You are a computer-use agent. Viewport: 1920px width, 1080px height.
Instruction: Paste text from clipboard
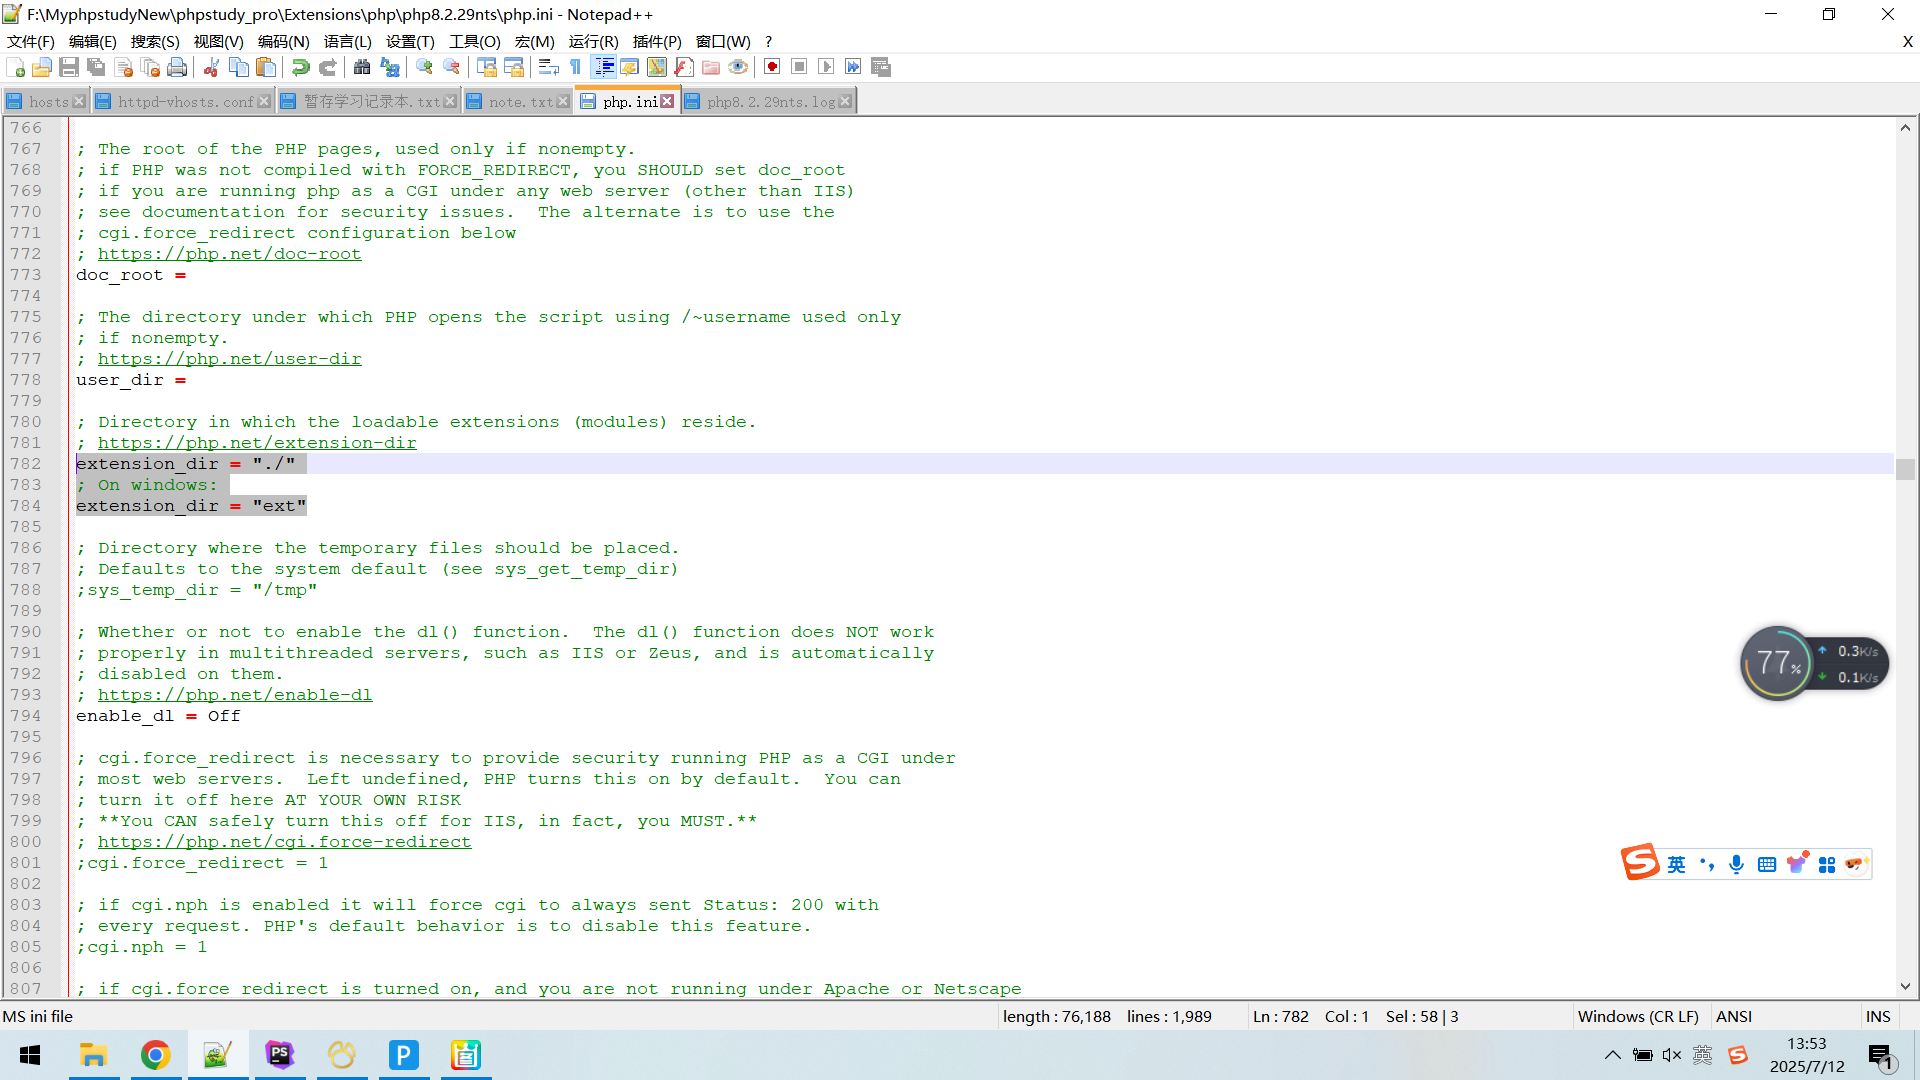coord(264,66)
